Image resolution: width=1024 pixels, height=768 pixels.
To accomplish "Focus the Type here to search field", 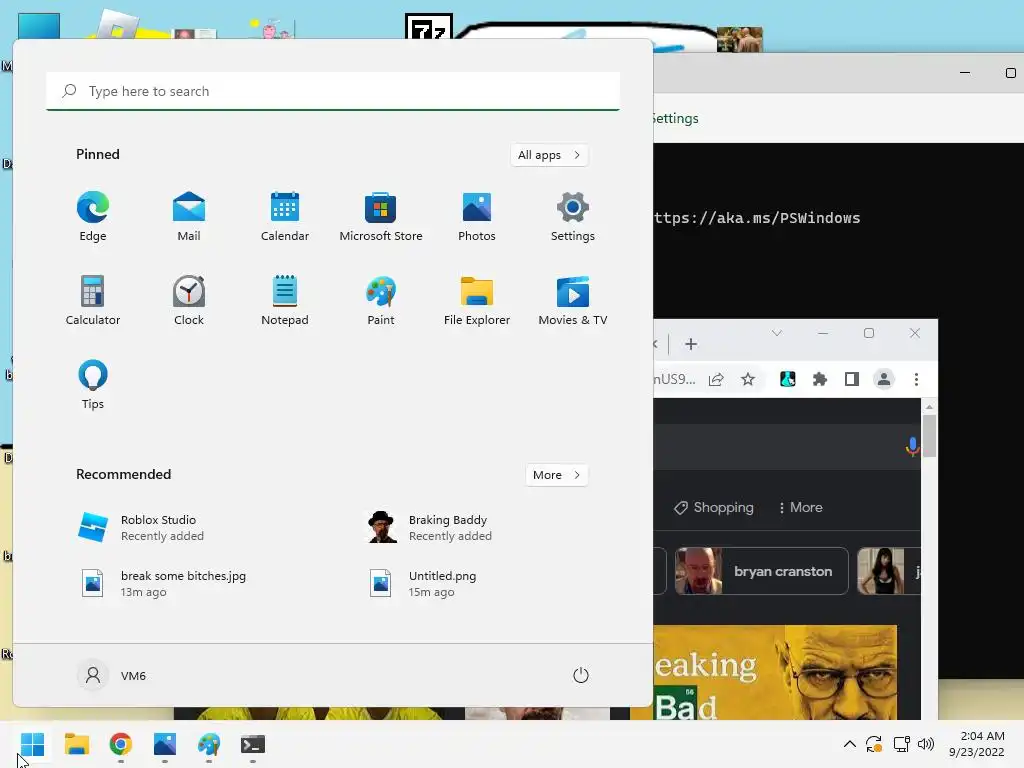I will pyautogui.click(x=333, y=91).
